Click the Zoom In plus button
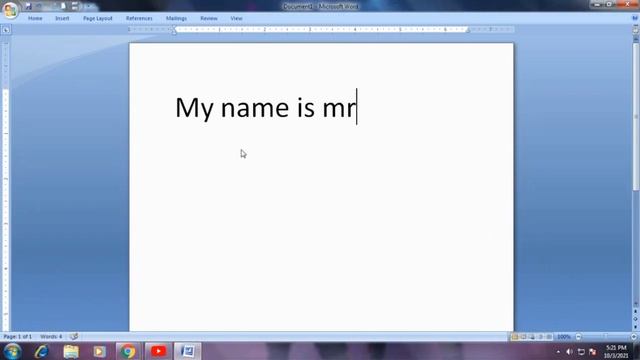 pos(634,337)
